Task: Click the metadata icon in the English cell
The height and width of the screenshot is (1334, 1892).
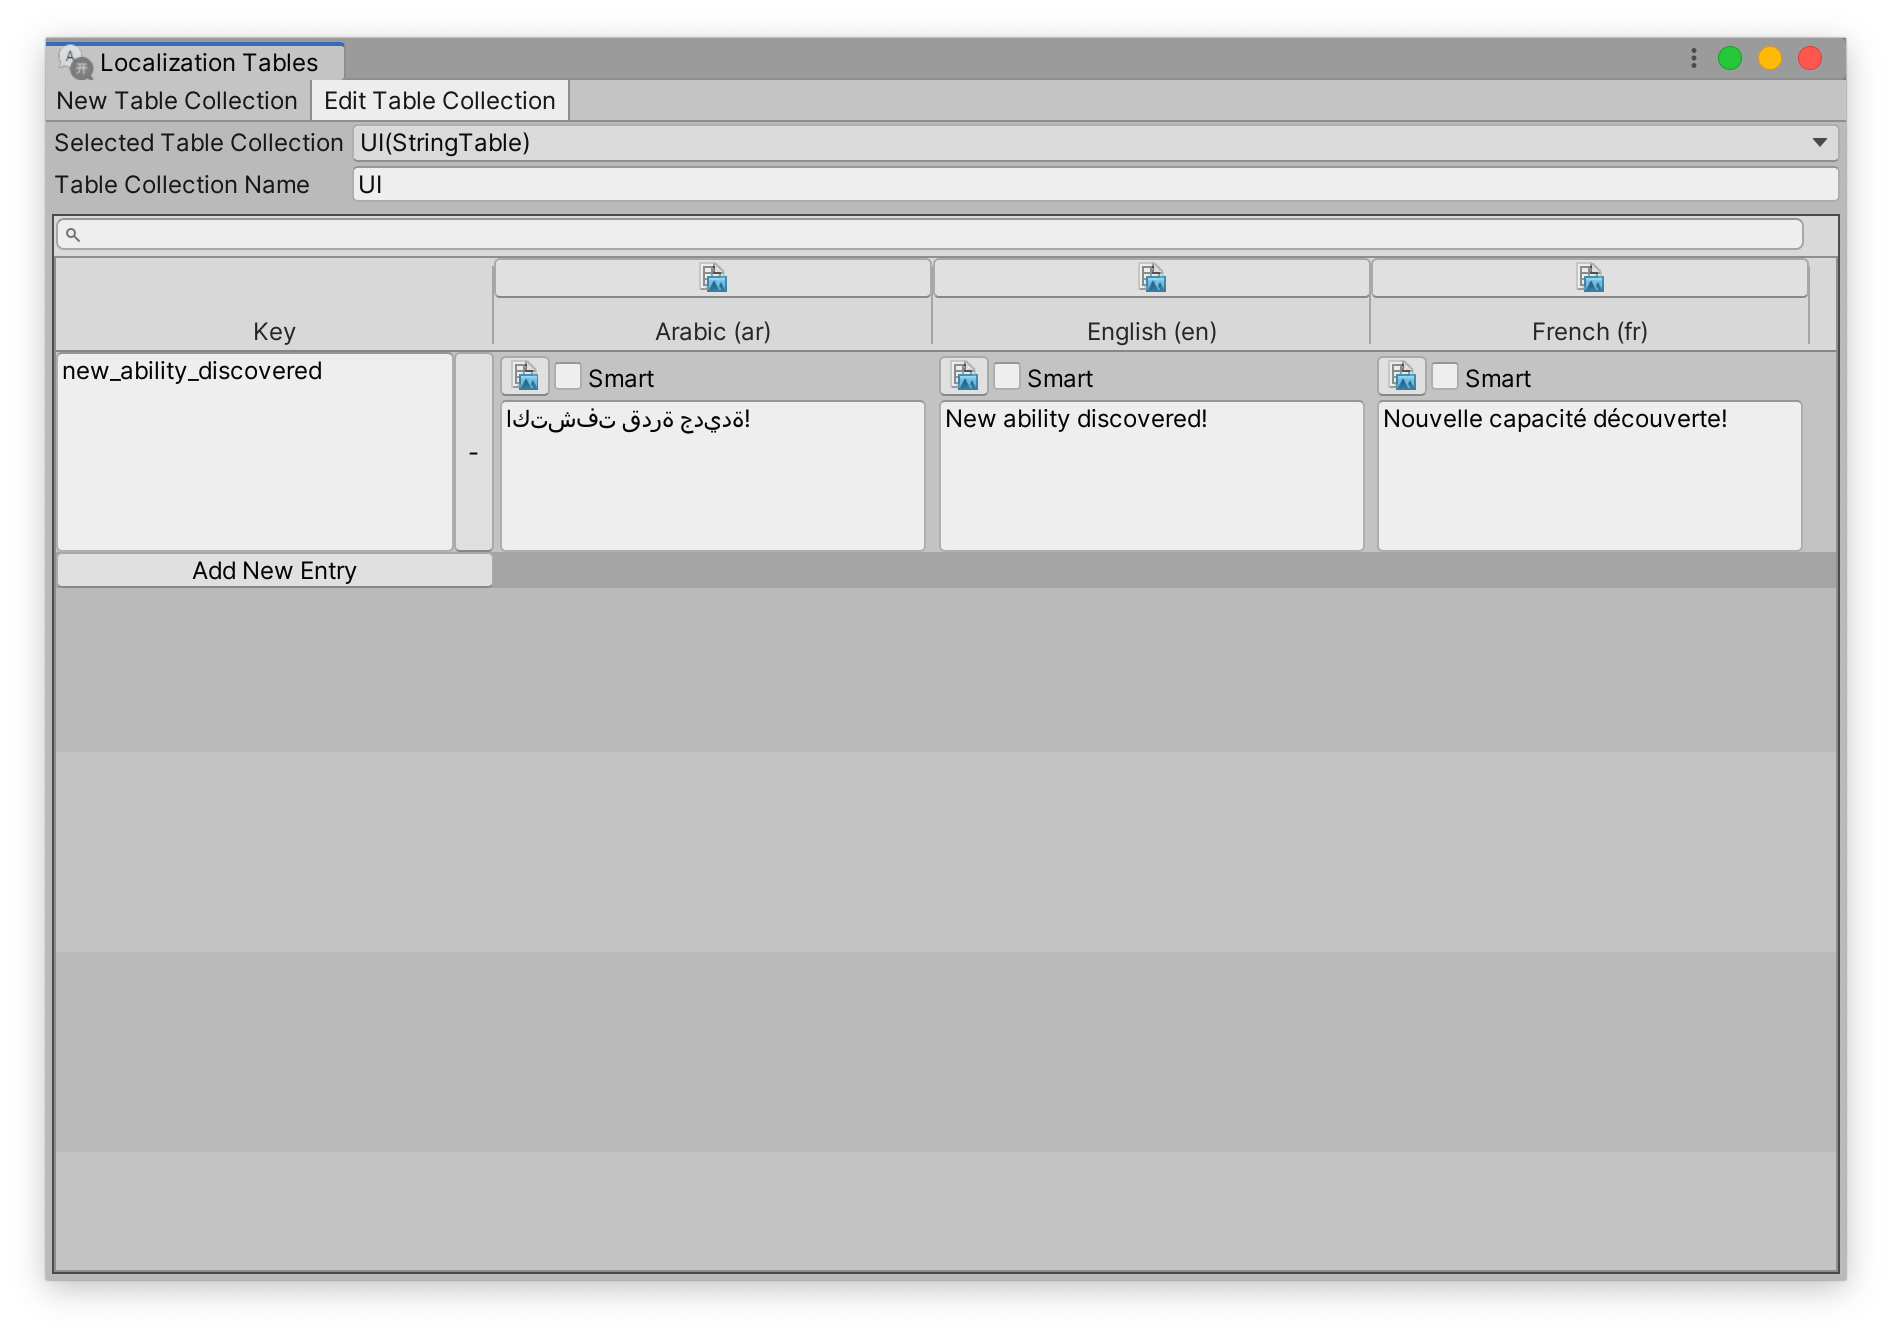Action: (964, 376)
